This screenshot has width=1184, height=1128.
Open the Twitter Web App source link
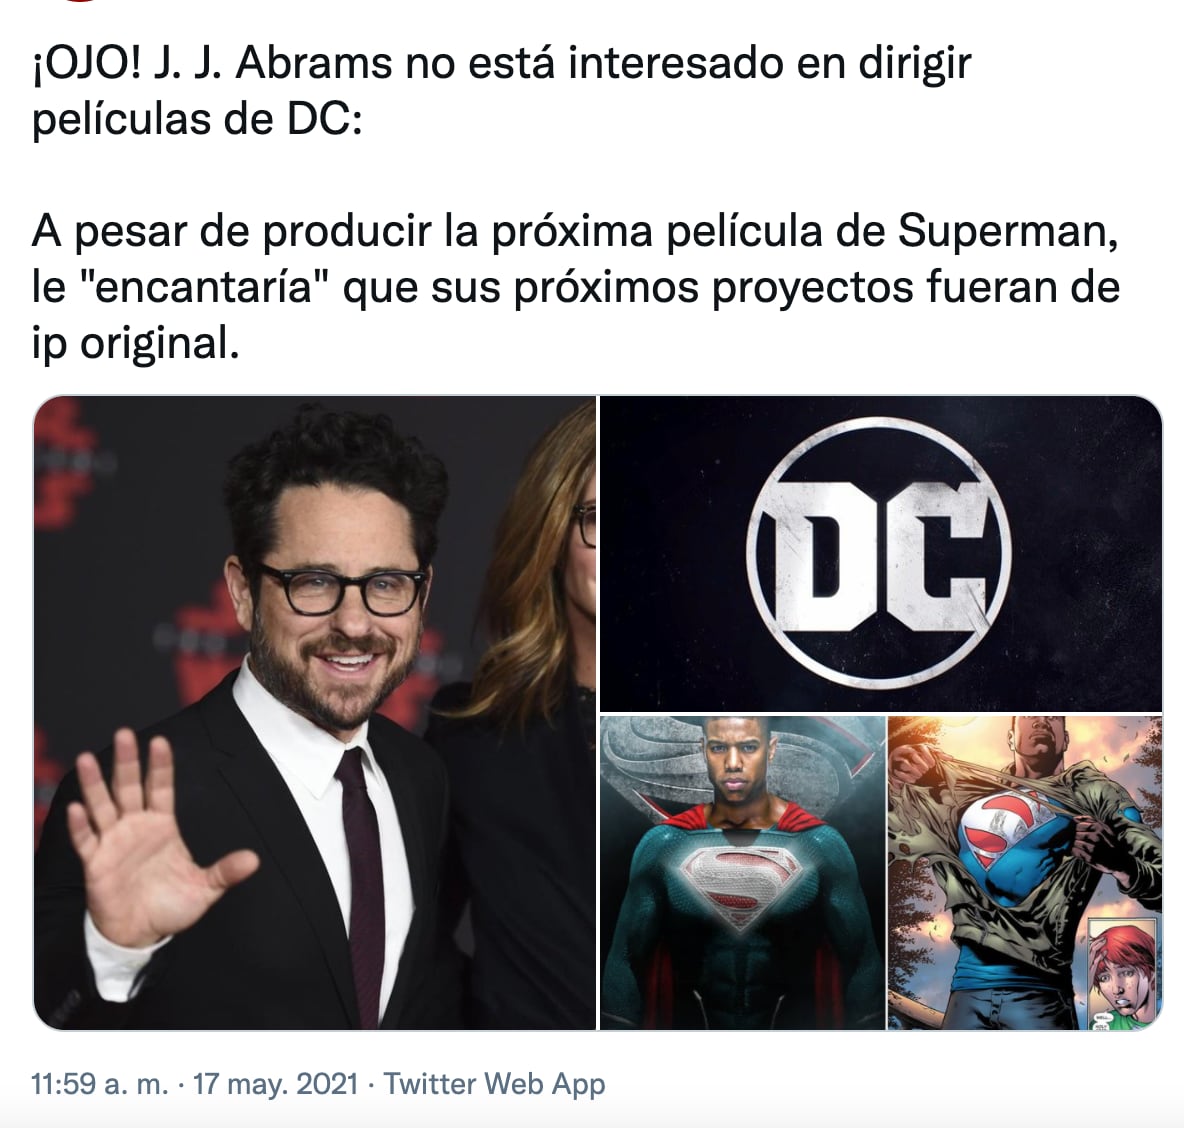495,1084
